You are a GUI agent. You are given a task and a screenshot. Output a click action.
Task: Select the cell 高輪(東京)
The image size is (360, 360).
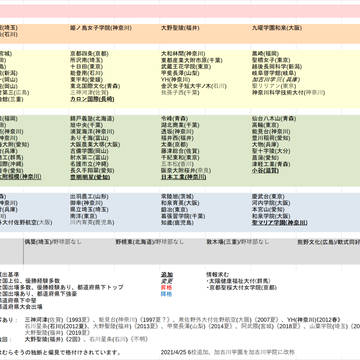click(266, 125)
